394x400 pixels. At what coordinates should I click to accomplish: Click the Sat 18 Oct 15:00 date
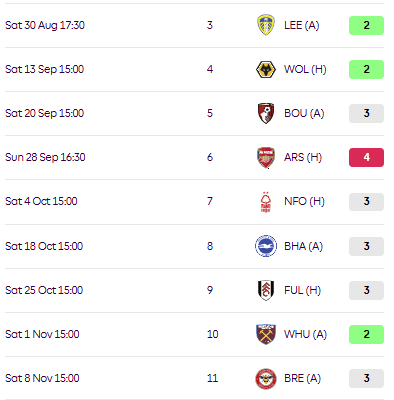(44, 246)
